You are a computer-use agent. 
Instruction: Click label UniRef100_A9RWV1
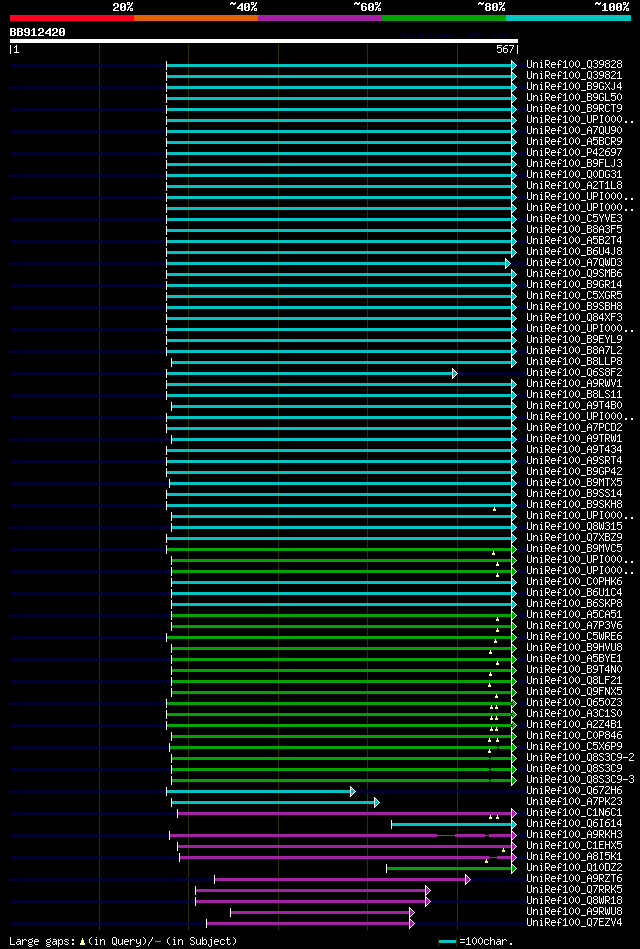(x=574, y=384)
